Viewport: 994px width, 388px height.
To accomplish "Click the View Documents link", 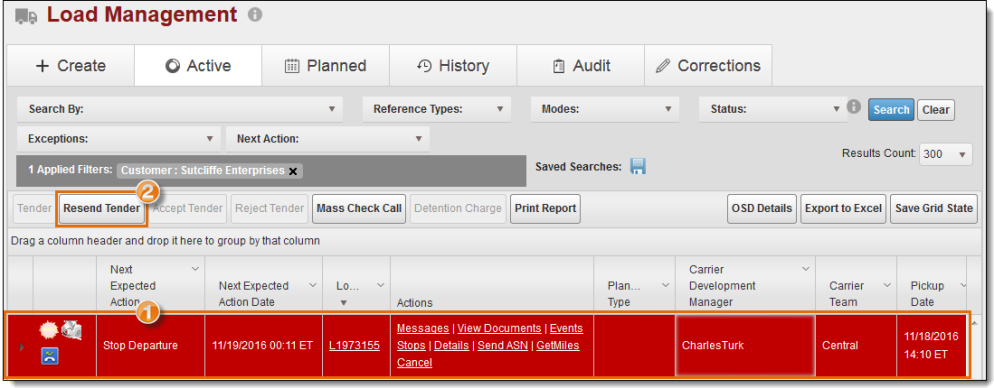I will 500,328.
